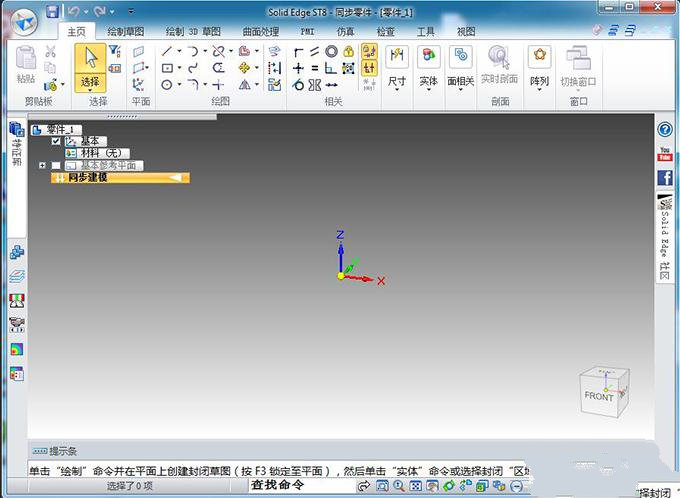The image size is (680, 498).
Task: Open the 视图 ribbon tab
Action: (466, 32)
